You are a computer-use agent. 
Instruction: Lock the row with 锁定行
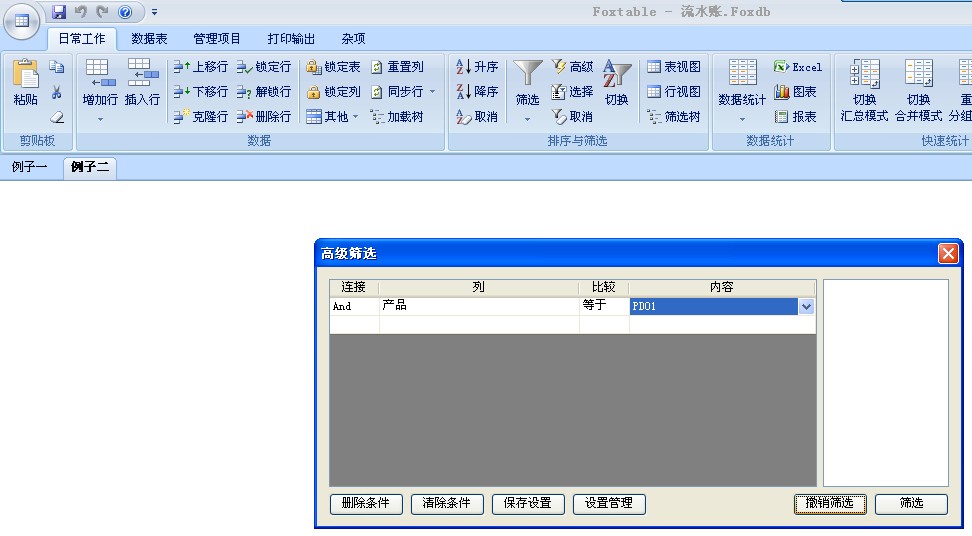click(x=264, y=67)
